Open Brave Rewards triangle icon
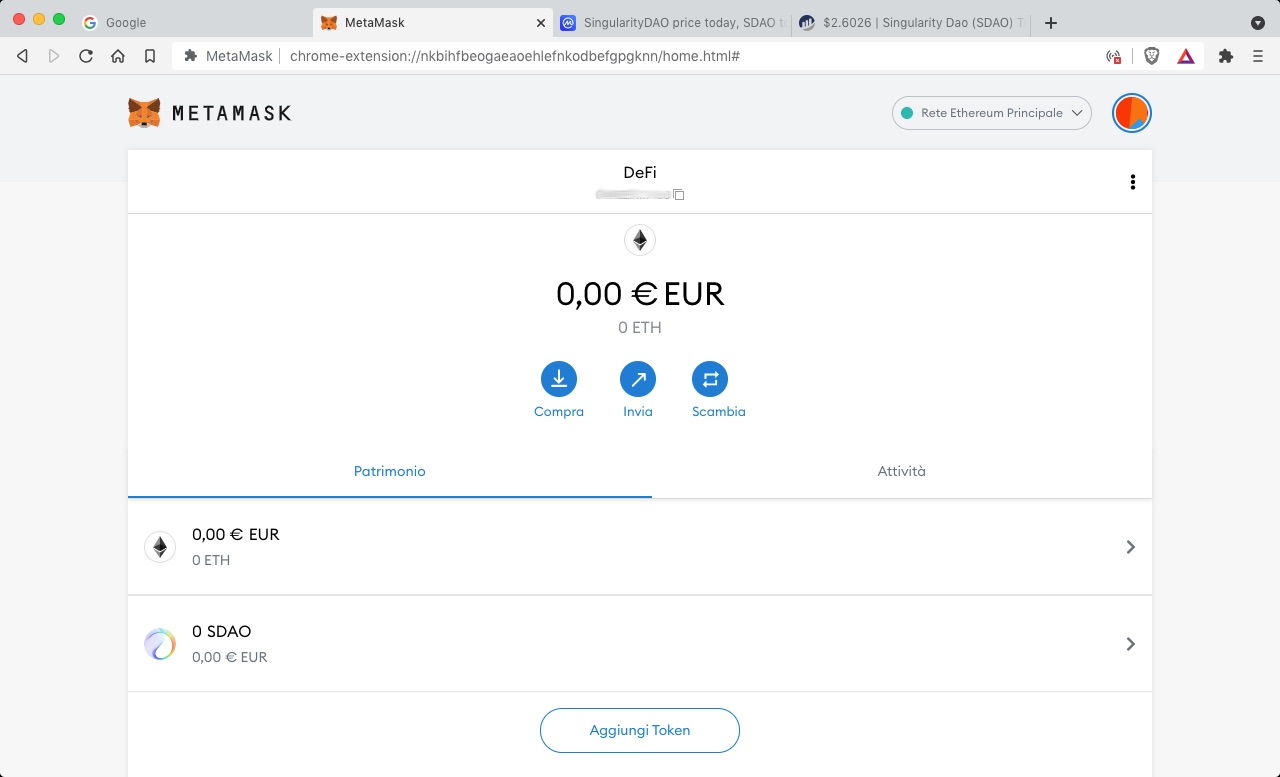Viewport: 1280px width, 777px height. click(x=1186, y=56)
